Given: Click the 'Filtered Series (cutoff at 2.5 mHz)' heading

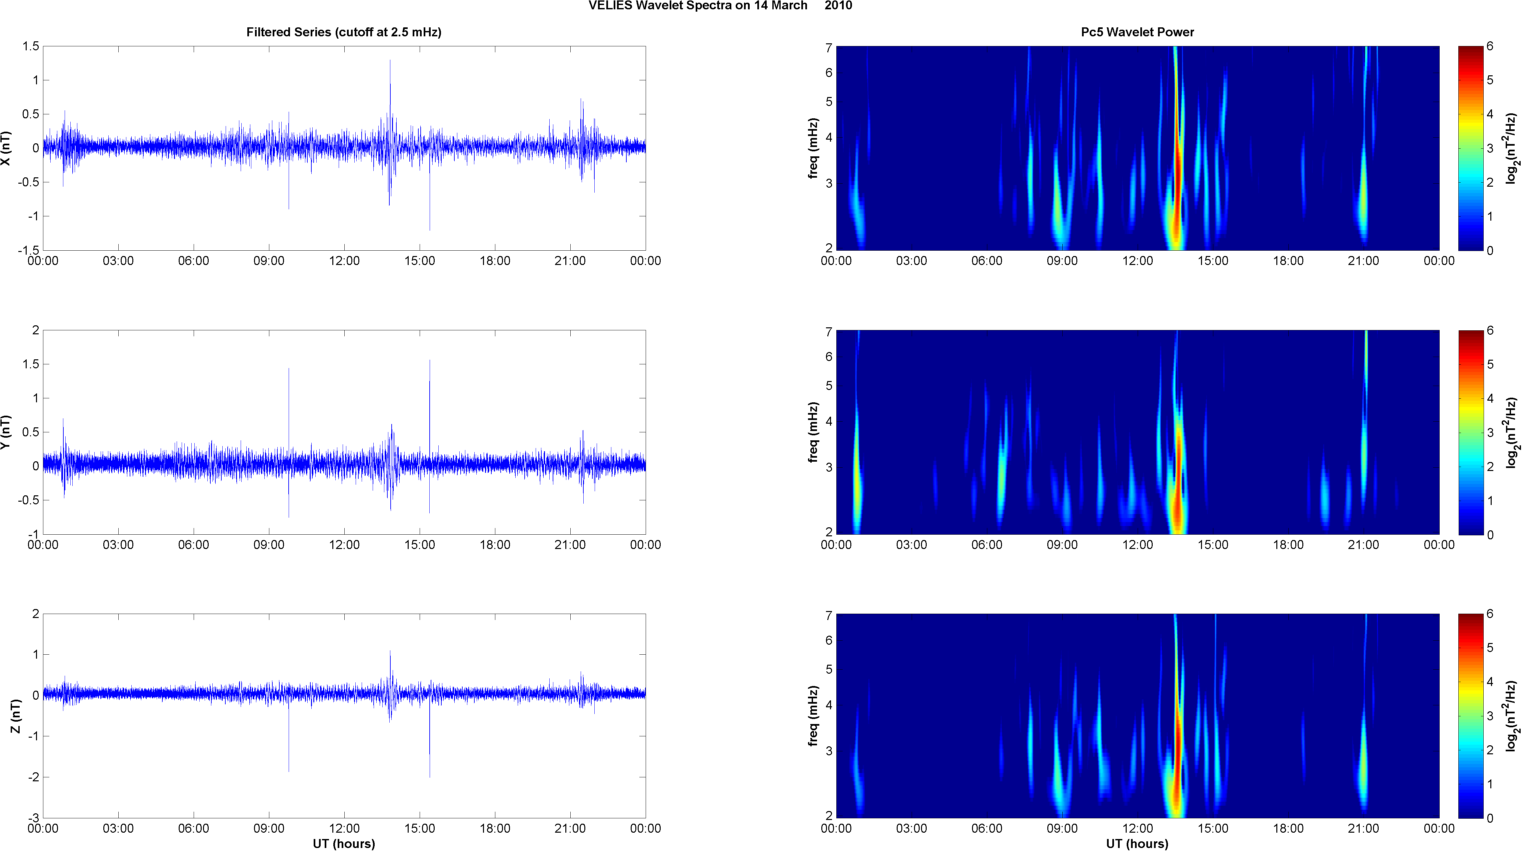Looking at the screenshot, I should tap(344, 32).
